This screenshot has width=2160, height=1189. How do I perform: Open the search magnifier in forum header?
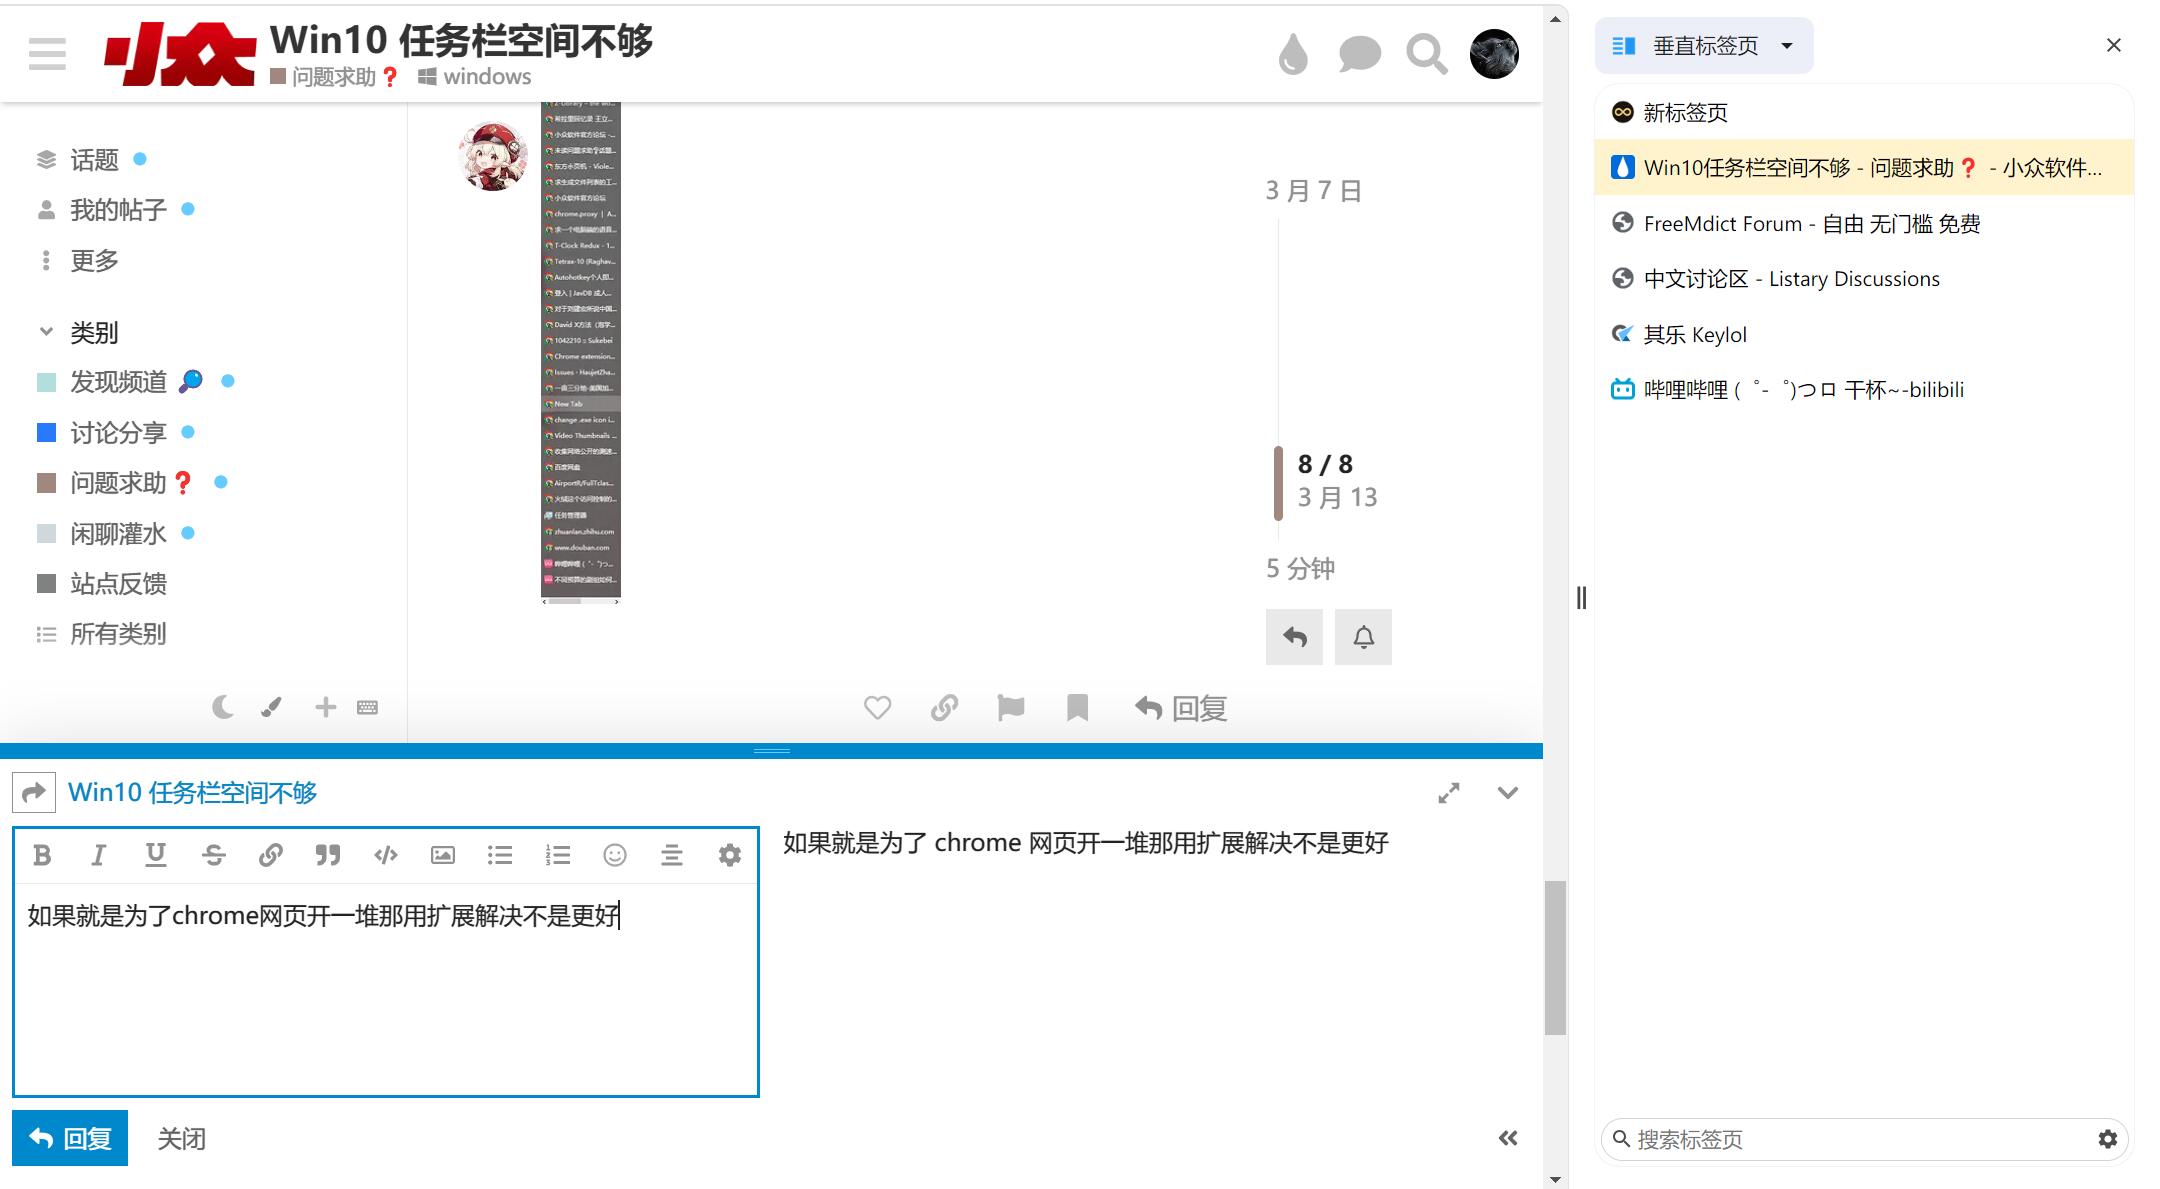(1426, 54)
